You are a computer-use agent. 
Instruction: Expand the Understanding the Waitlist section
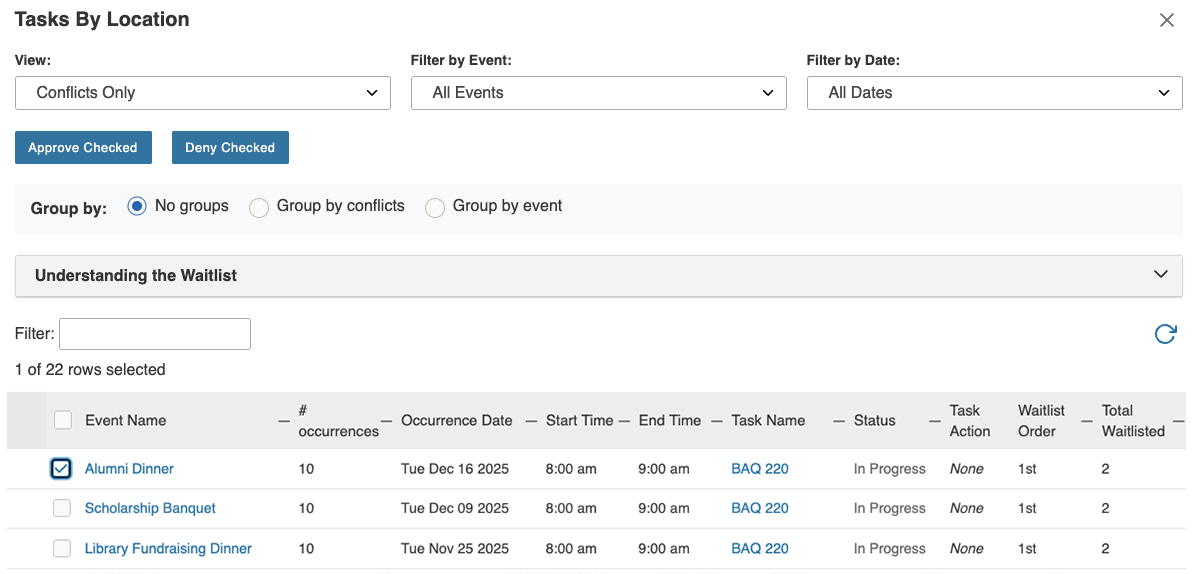coord(599,276)
